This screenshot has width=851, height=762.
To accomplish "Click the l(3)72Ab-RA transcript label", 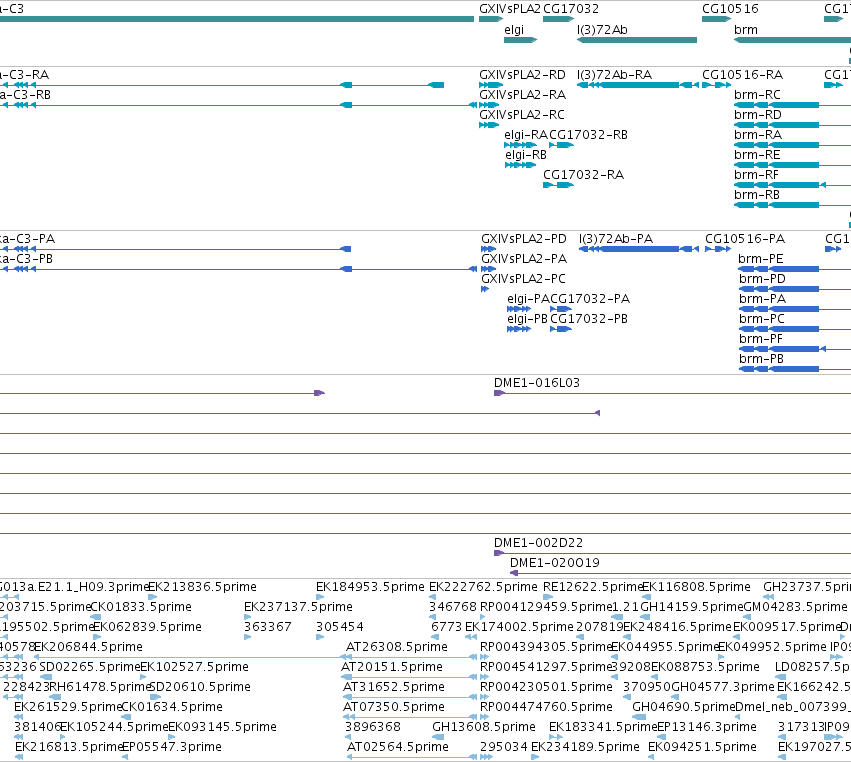I will pos(614,75).
